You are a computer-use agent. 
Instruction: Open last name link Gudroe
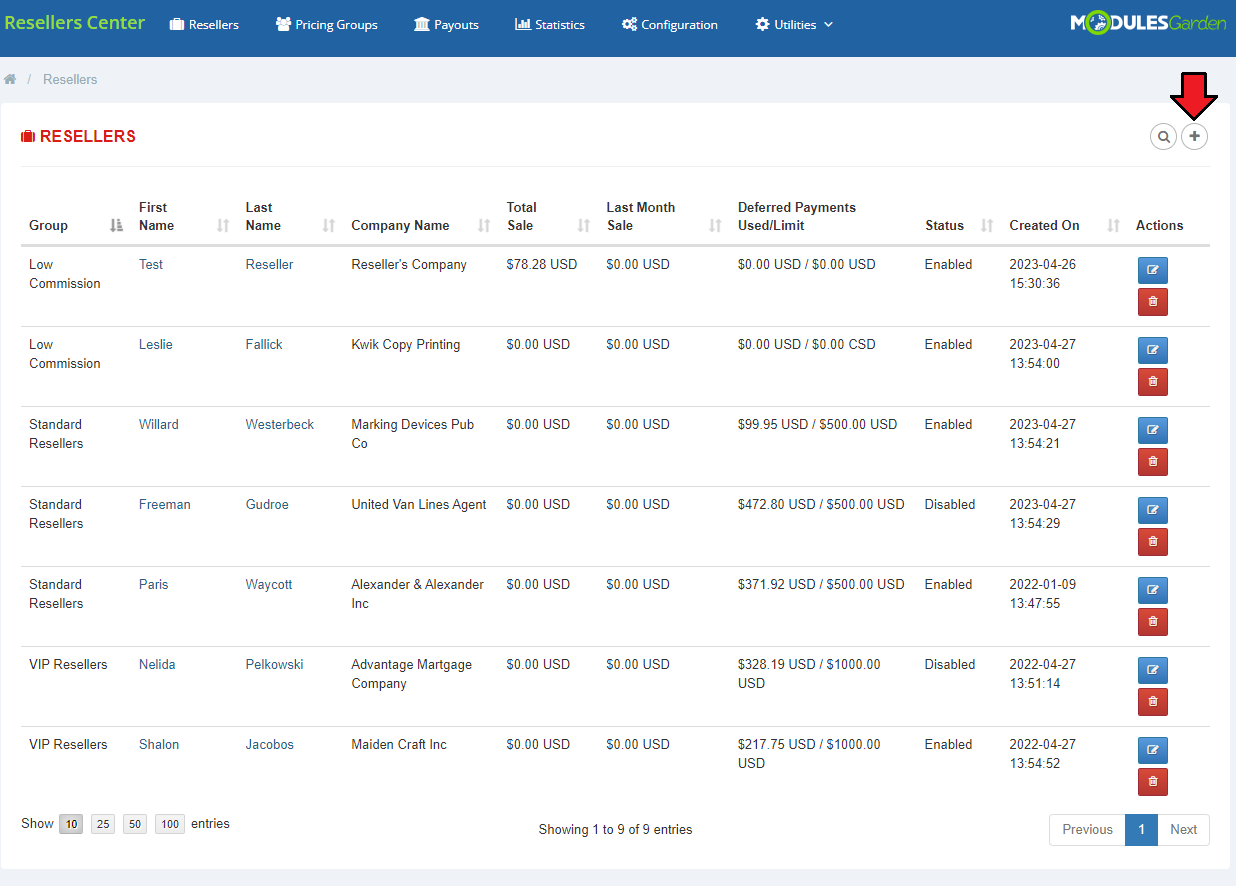(x=267, y=504)
